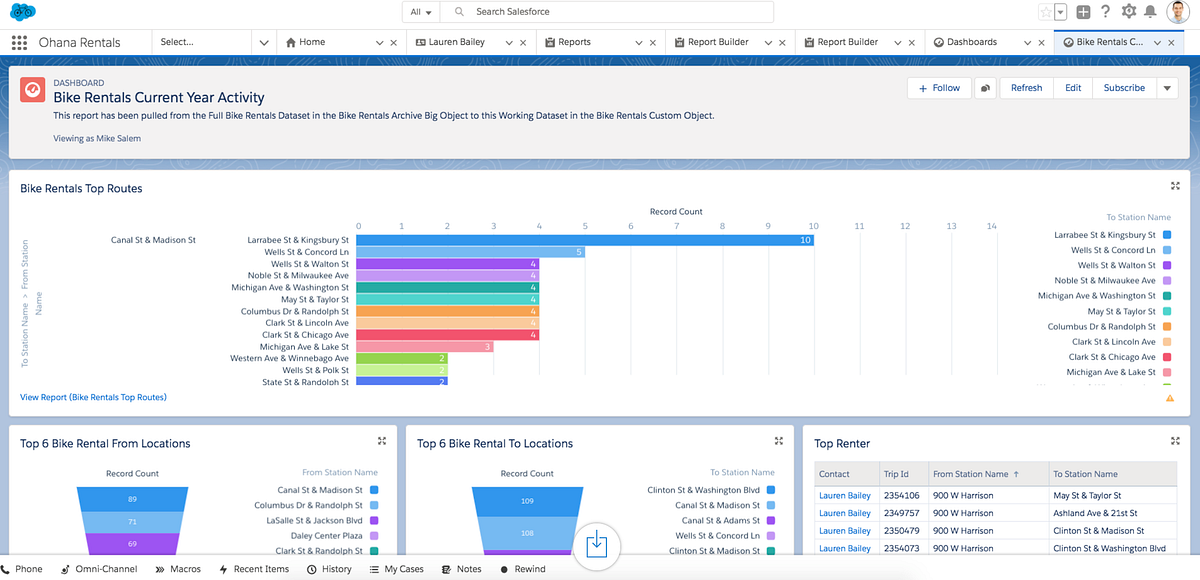Expand the Top 6 To Locations widget

point(779,441)
